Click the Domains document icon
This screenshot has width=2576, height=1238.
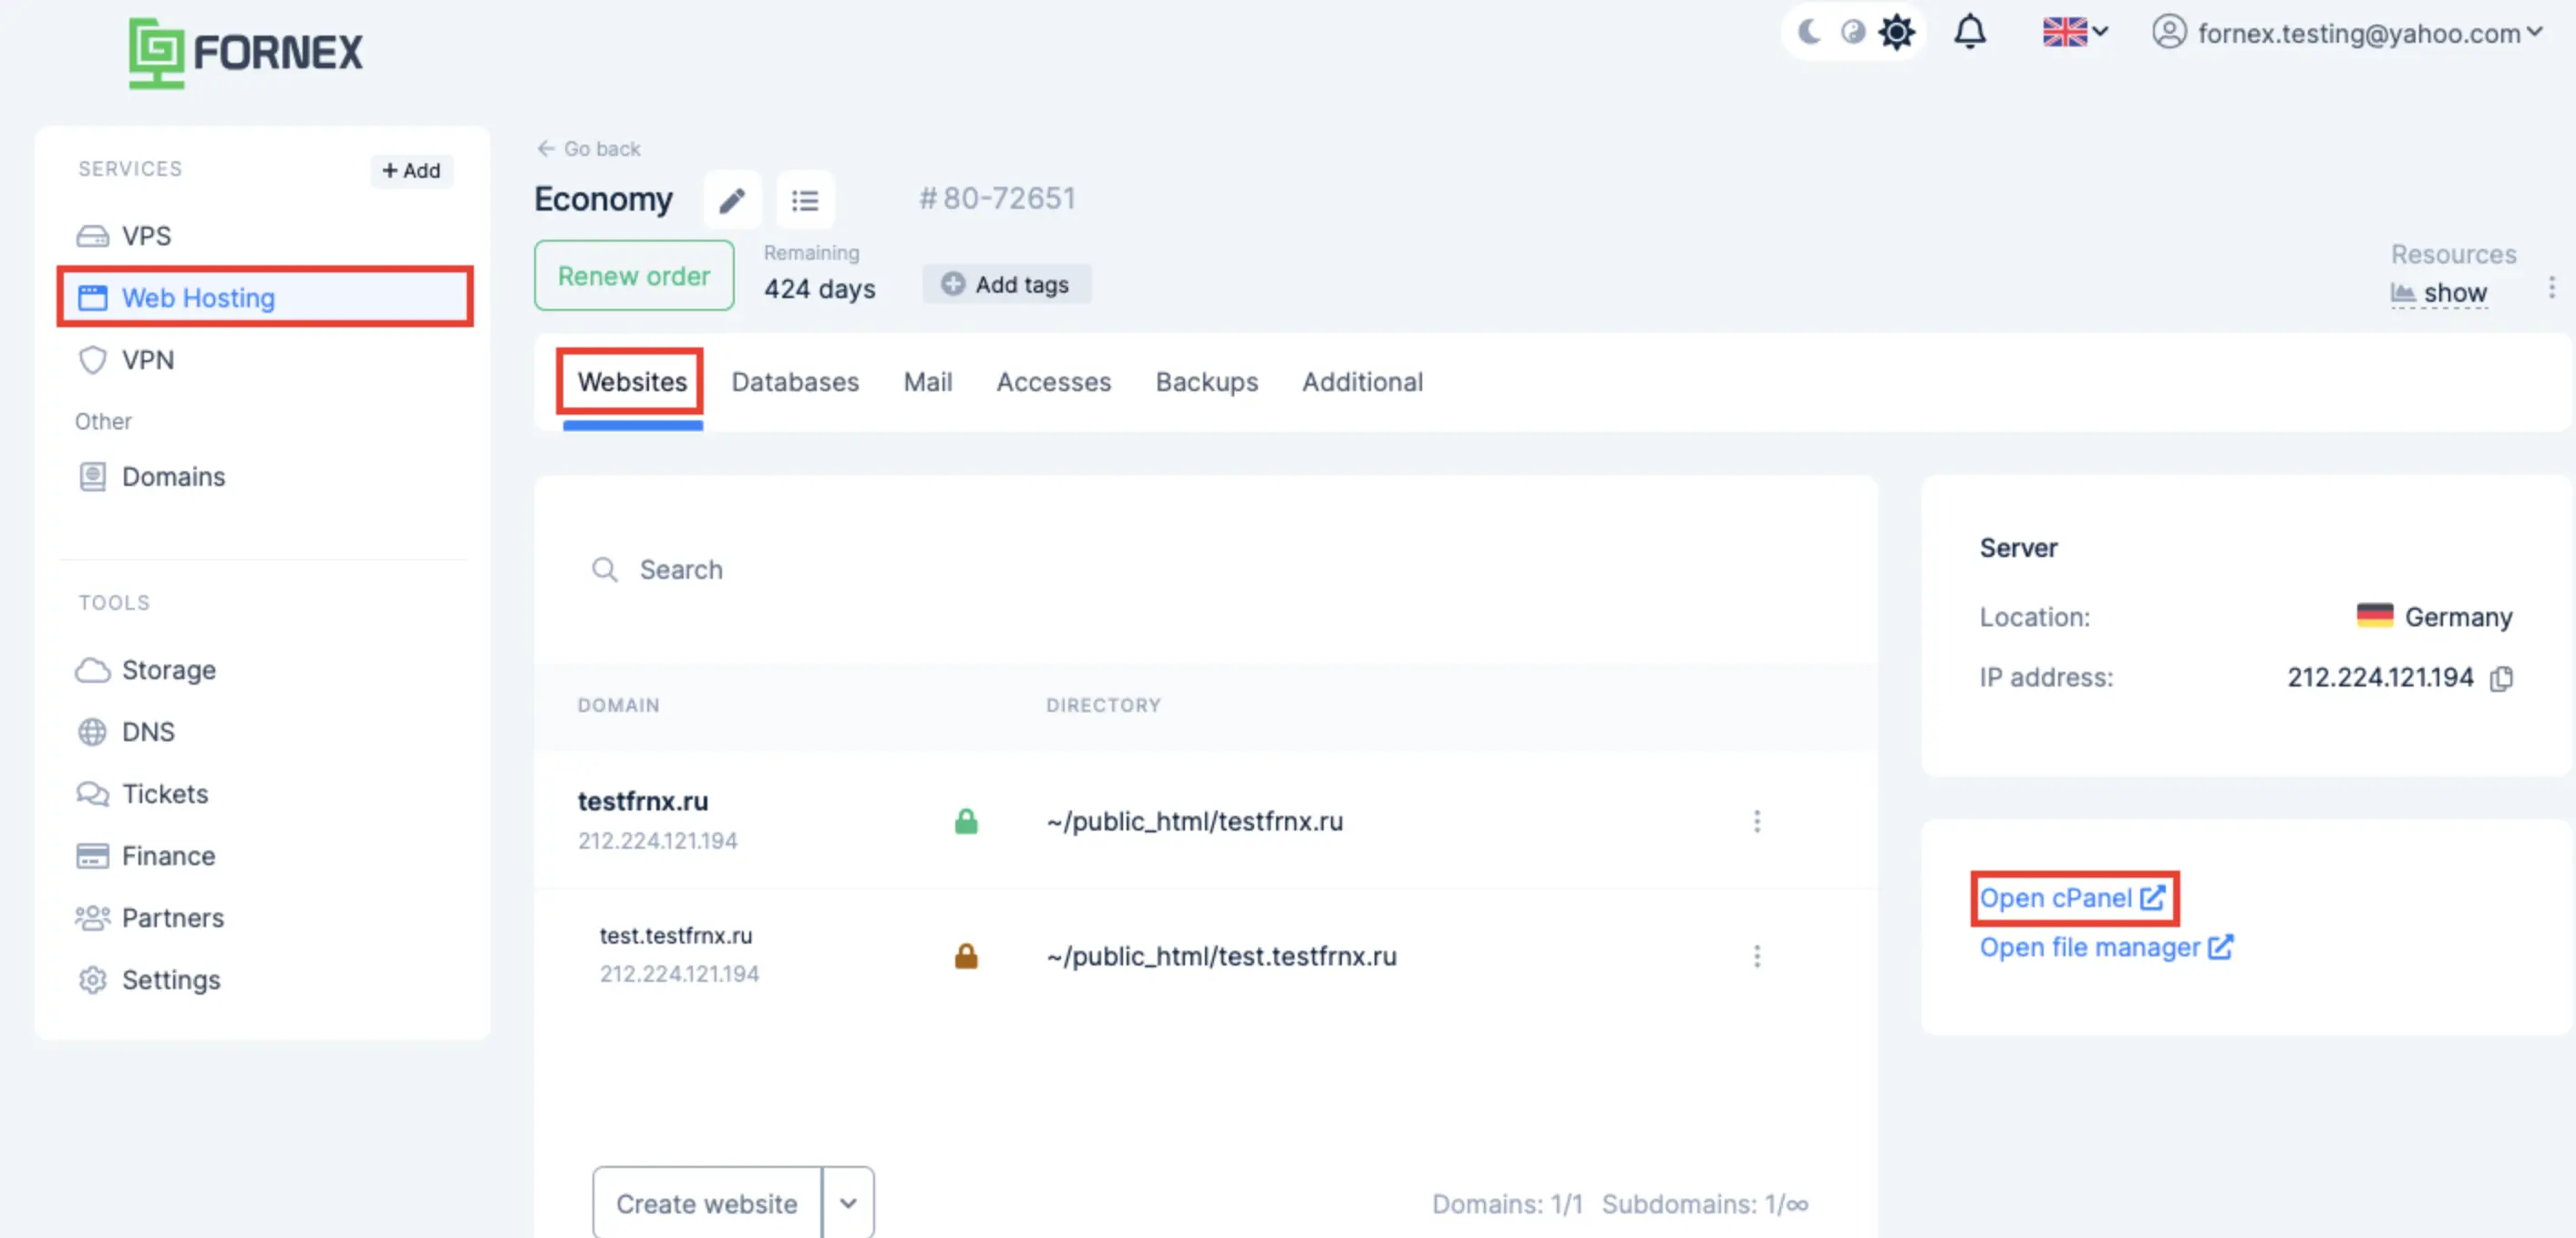(x=93, y=476)
